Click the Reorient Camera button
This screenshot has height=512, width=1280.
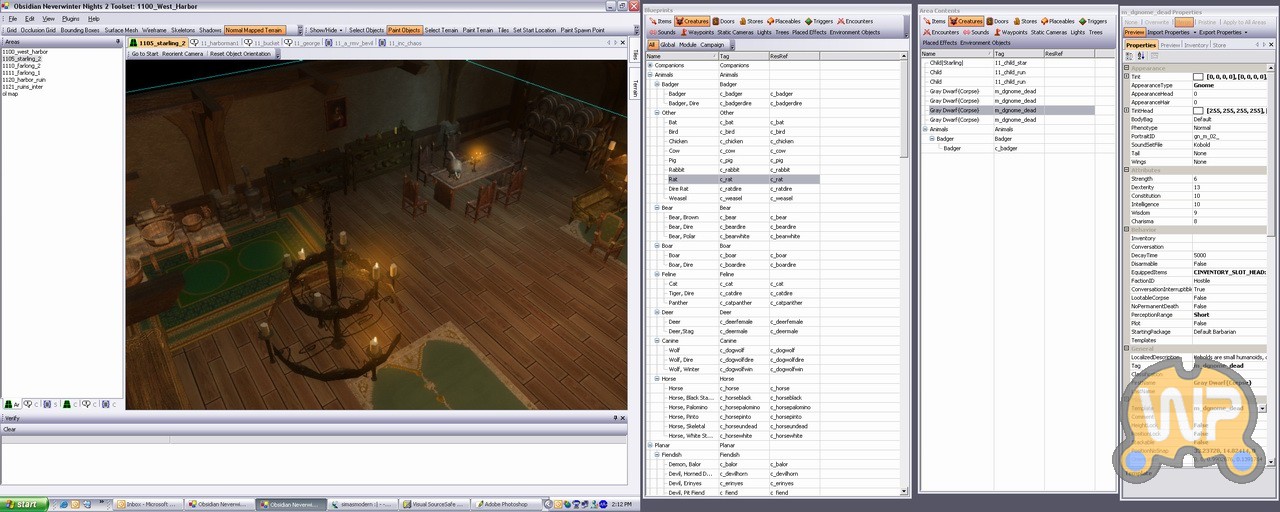click(x=183, y=54)
